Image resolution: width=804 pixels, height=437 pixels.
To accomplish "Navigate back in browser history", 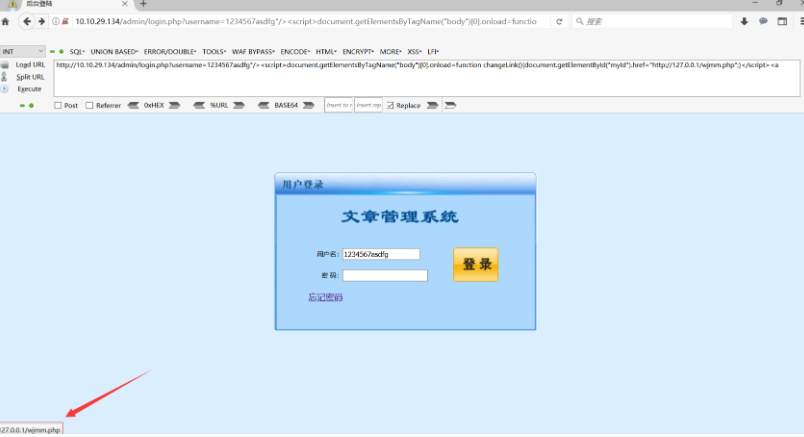I will pyautogui.click(x=27, y=22).
